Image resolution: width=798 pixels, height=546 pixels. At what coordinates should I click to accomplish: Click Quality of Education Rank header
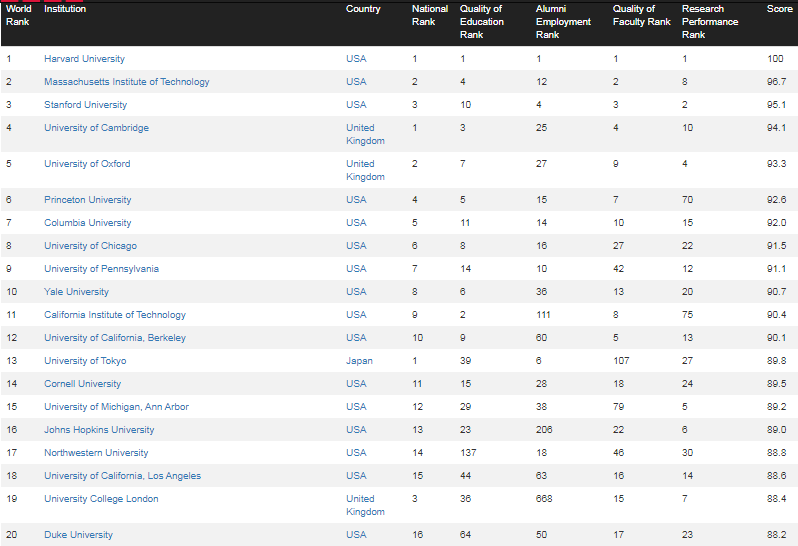pos(481,21)
